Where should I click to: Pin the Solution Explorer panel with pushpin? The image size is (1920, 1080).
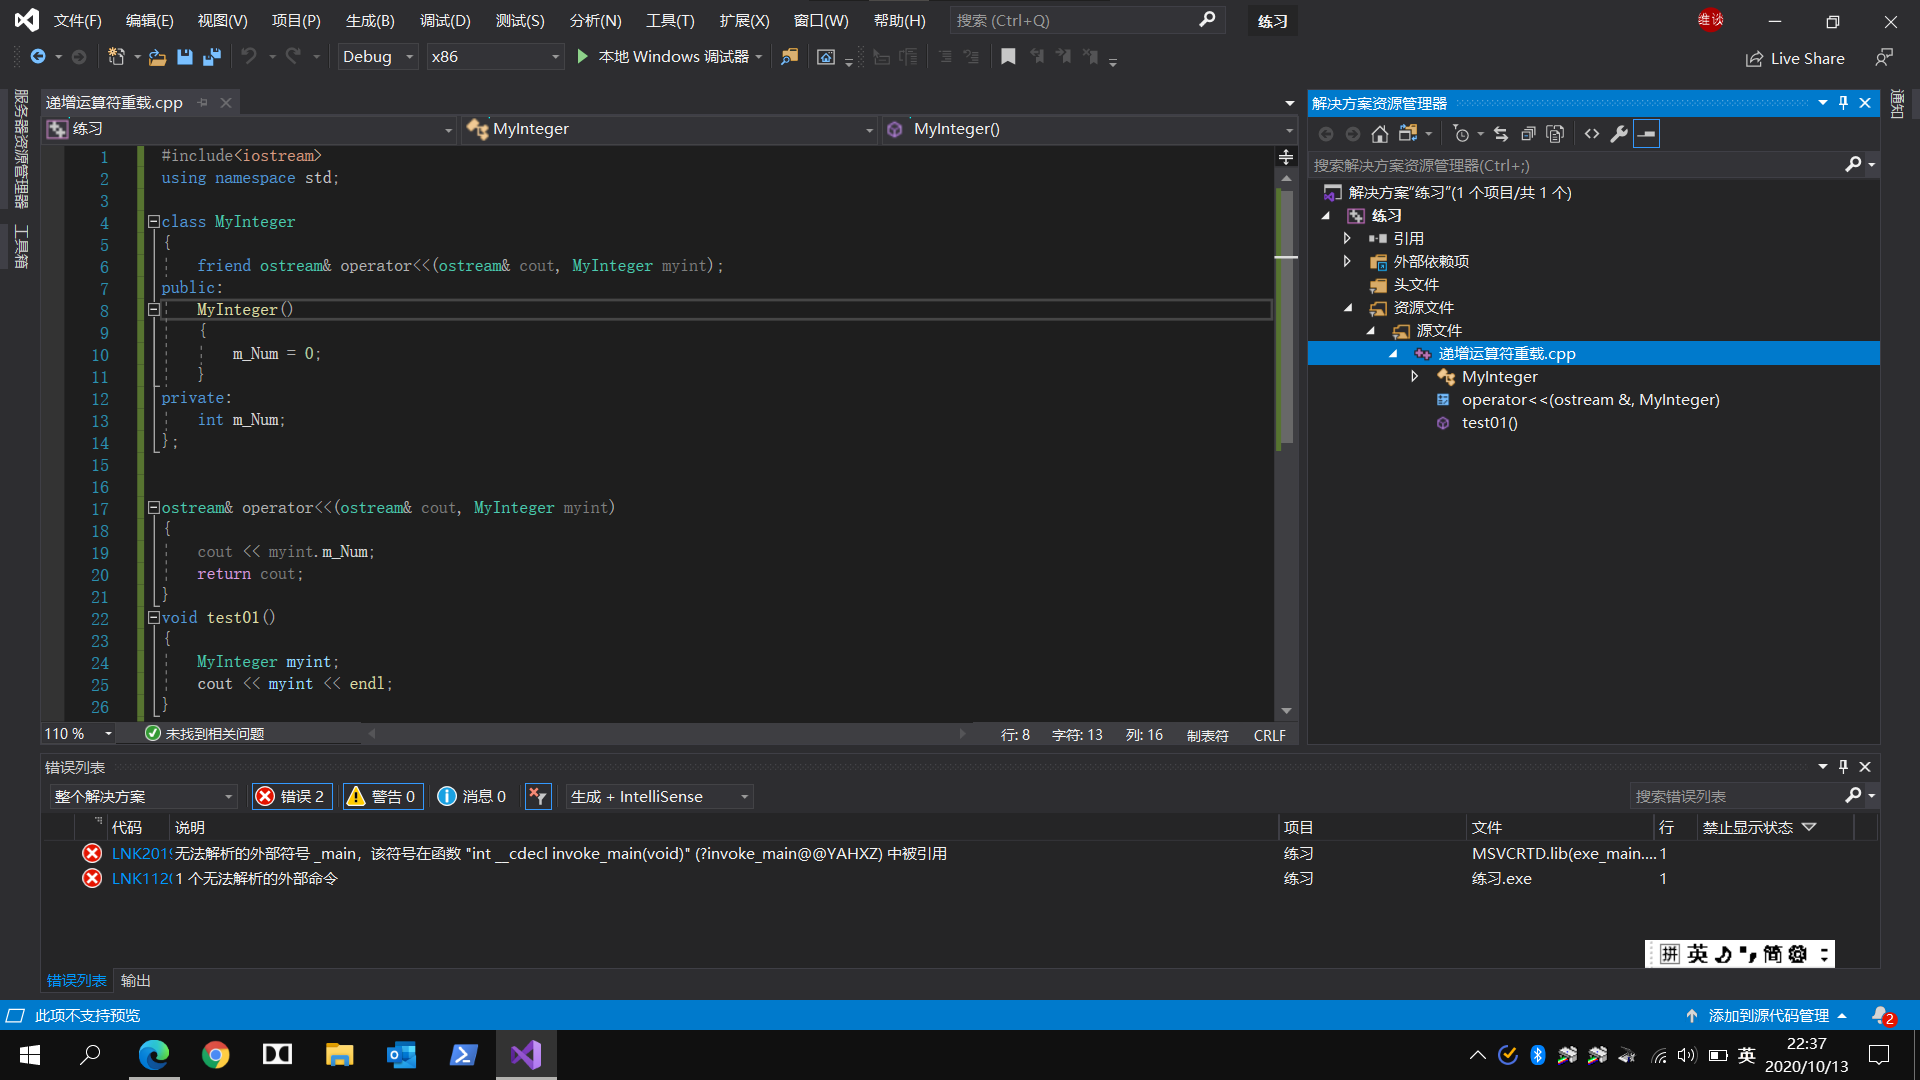(1843, 103)
